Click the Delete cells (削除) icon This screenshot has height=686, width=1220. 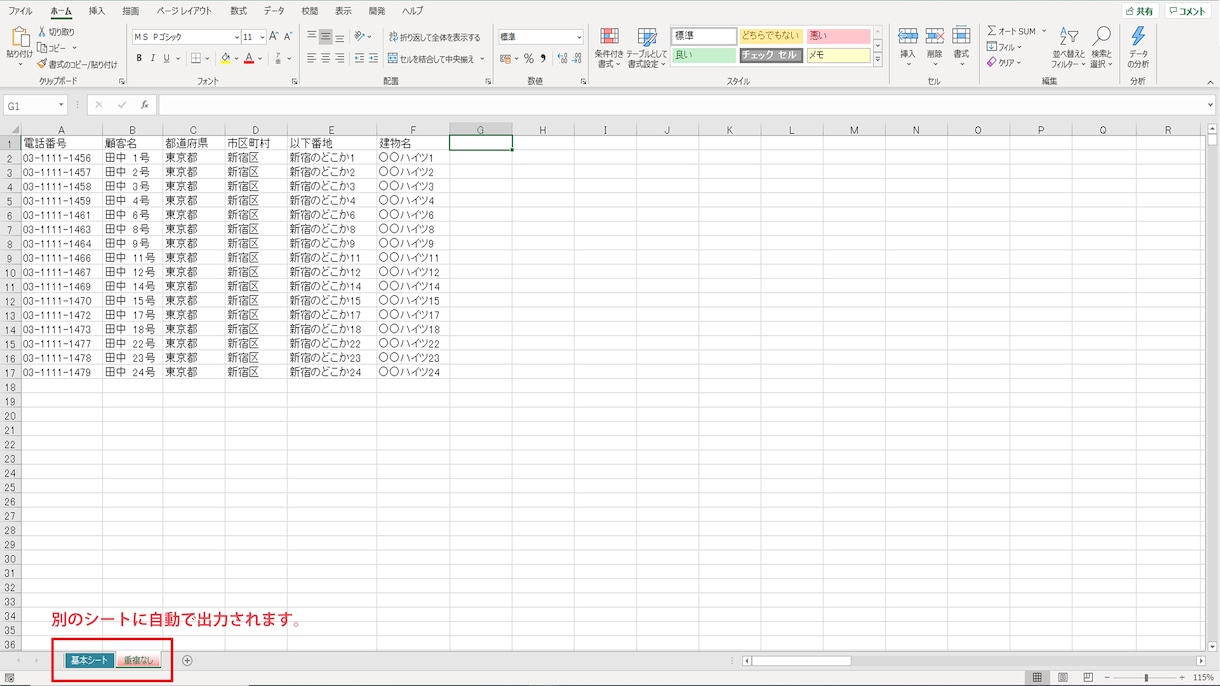[x=935, y=37]
